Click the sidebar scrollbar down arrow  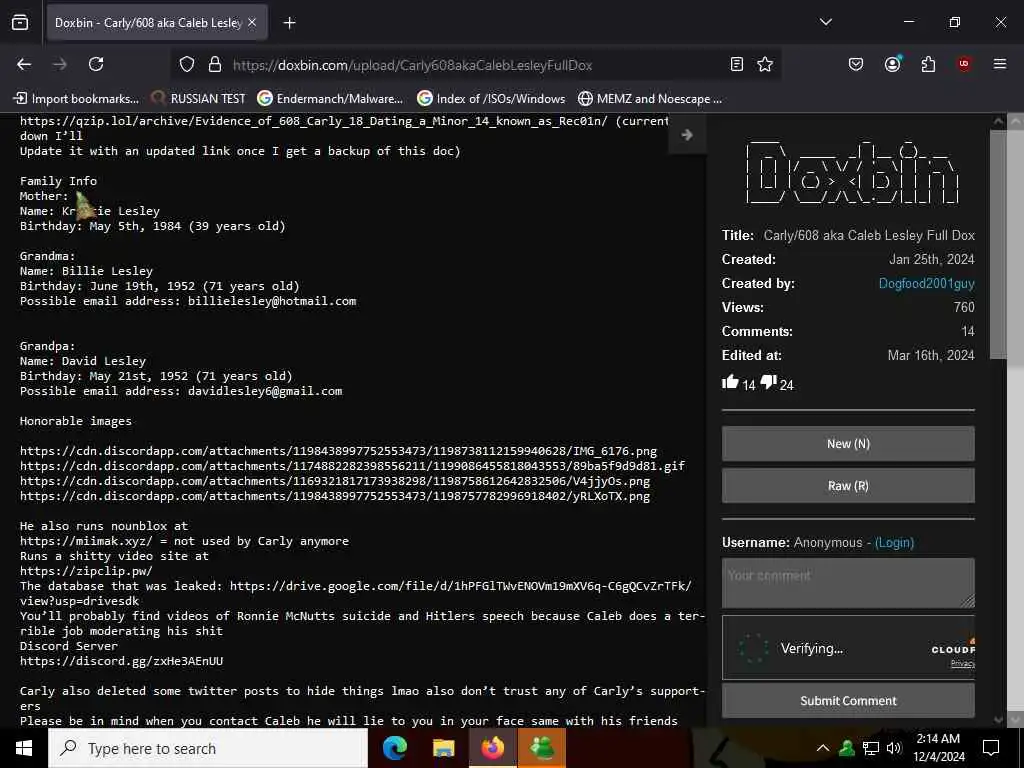[x=999, y=719]
